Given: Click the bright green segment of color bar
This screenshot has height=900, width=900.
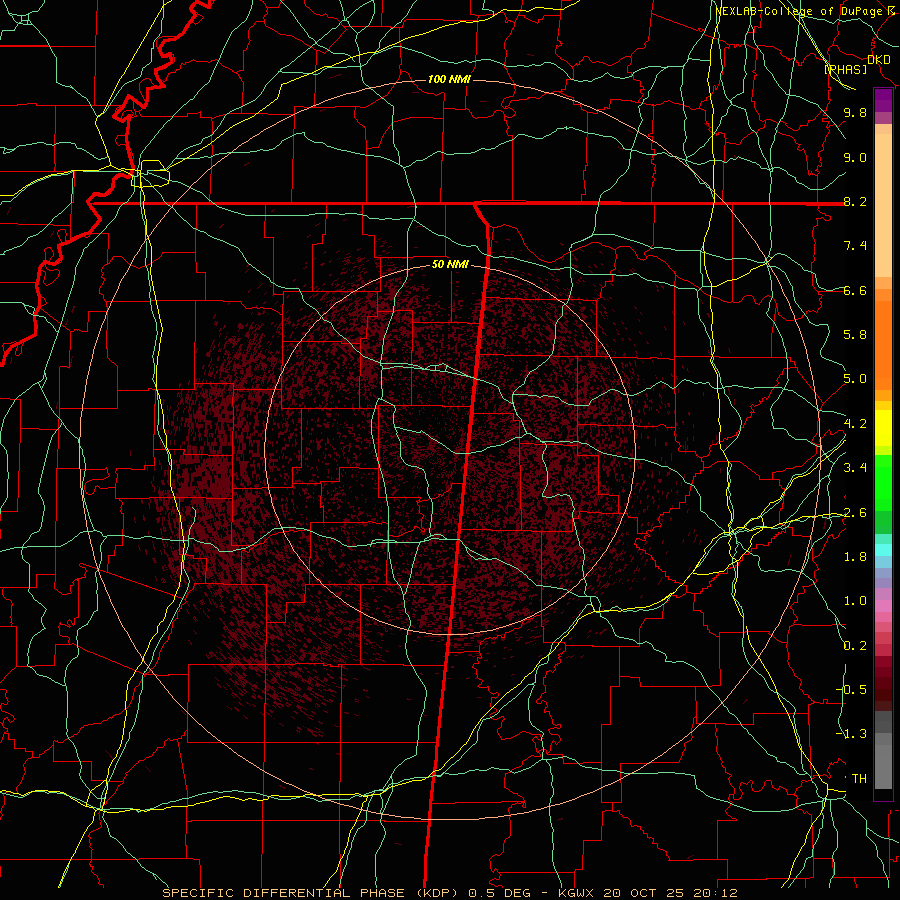Looking at the screenshot, I should 883,482.
